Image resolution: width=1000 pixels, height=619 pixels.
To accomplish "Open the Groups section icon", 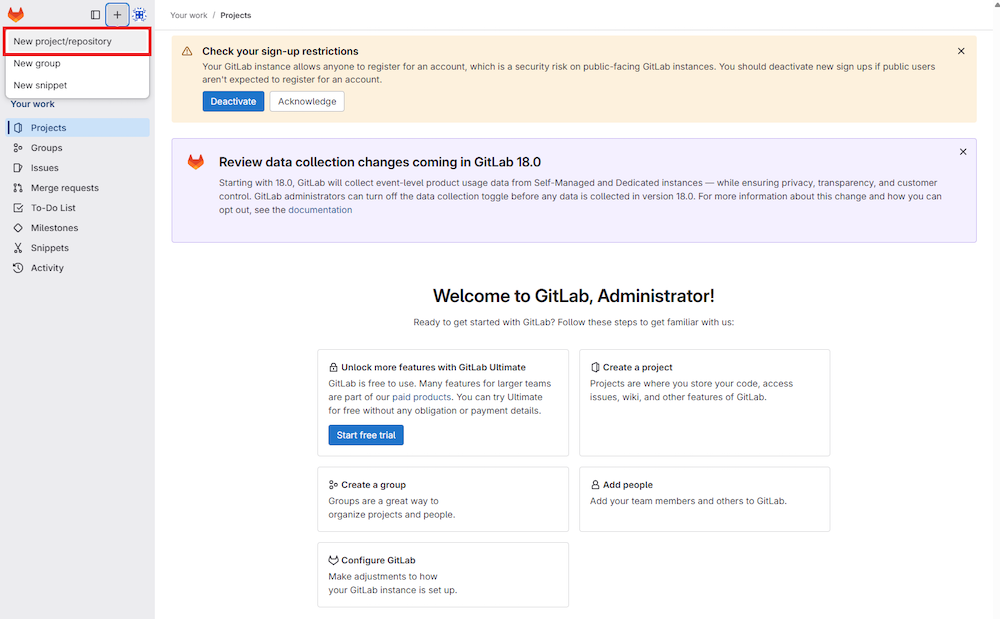I will coord(18,147).
